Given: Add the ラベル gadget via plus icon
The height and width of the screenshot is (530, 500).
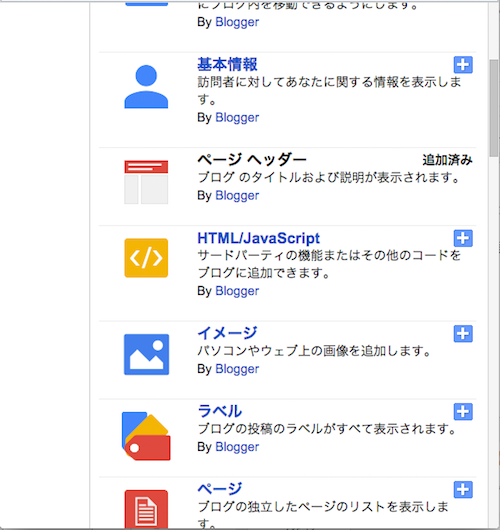Looking at the screenshot, I should 463,411.
